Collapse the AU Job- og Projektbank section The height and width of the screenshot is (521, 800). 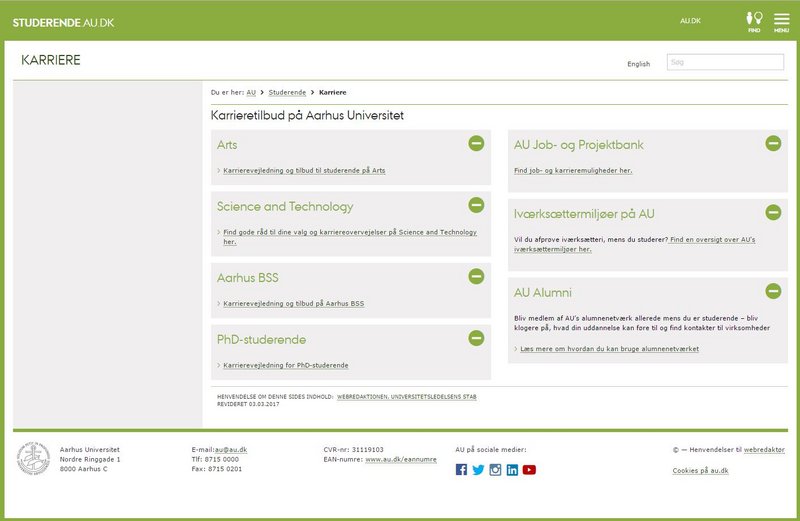pyautogui.click(x=773, y=143)
